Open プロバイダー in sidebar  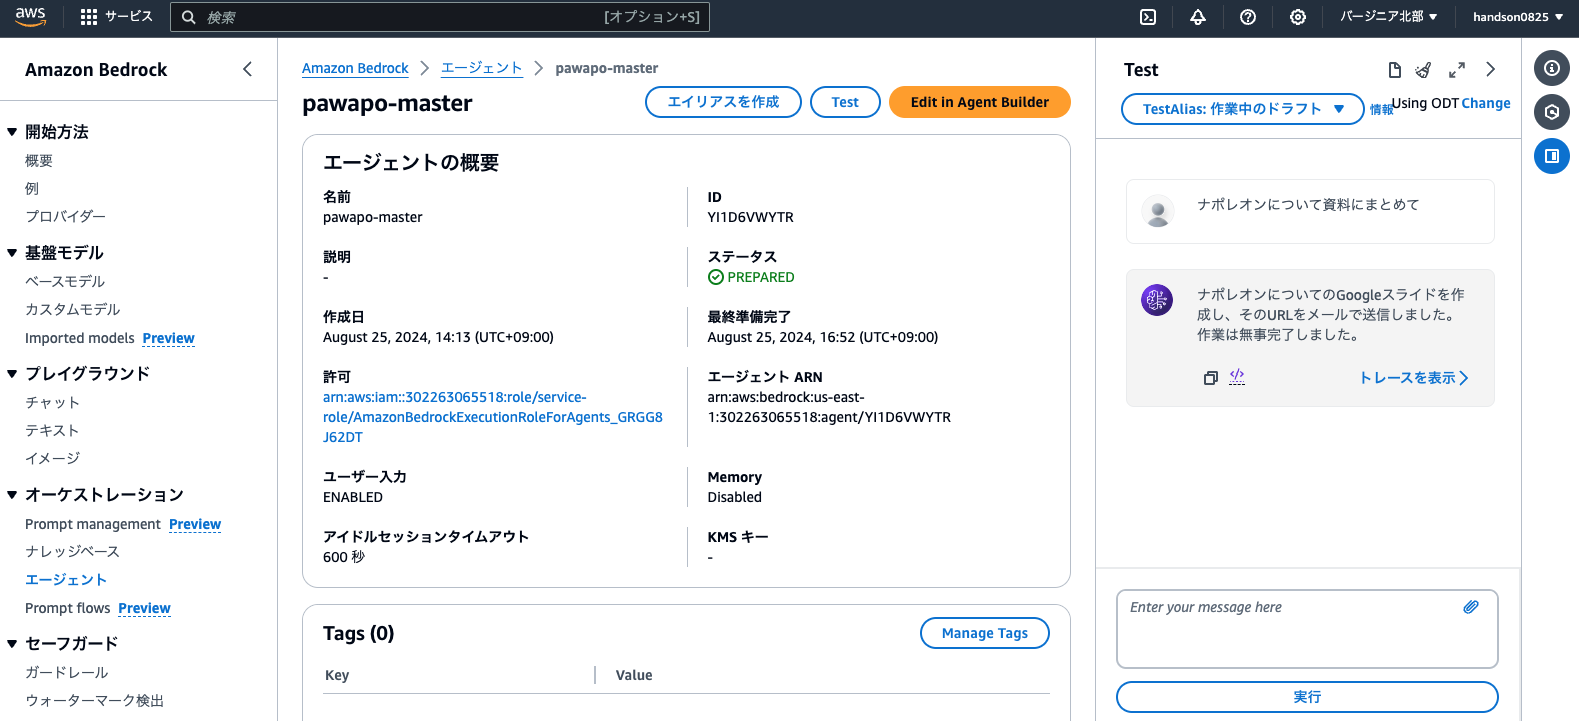point(65,217)
